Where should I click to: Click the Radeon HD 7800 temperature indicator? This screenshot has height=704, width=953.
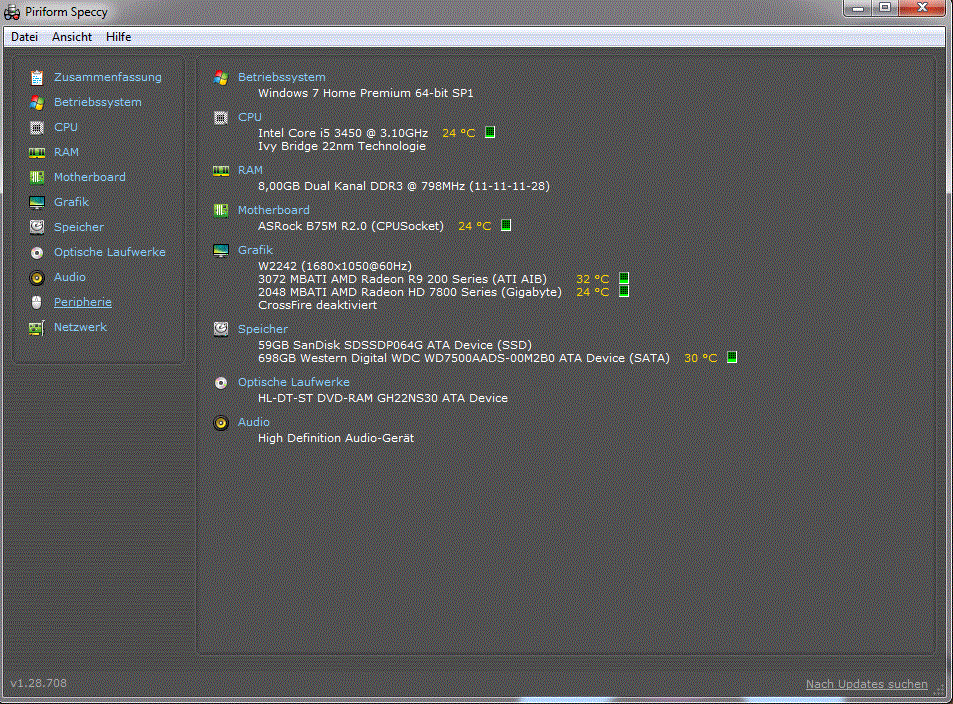624,291
